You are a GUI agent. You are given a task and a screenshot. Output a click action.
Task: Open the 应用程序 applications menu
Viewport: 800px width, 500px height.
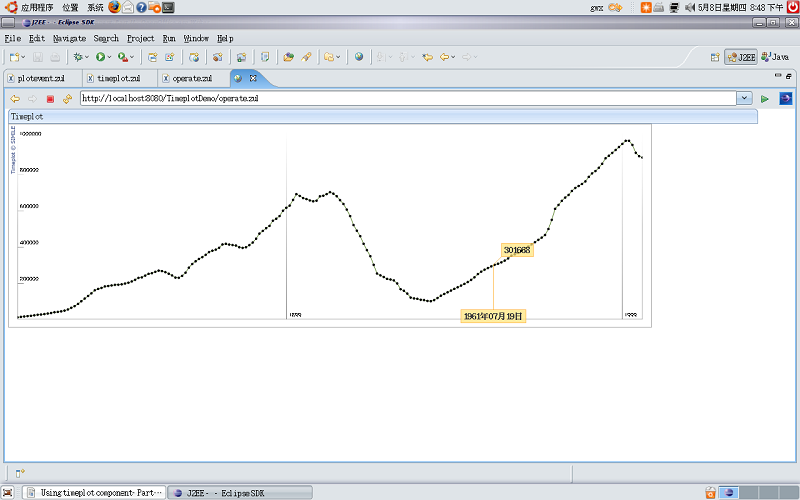37,7
